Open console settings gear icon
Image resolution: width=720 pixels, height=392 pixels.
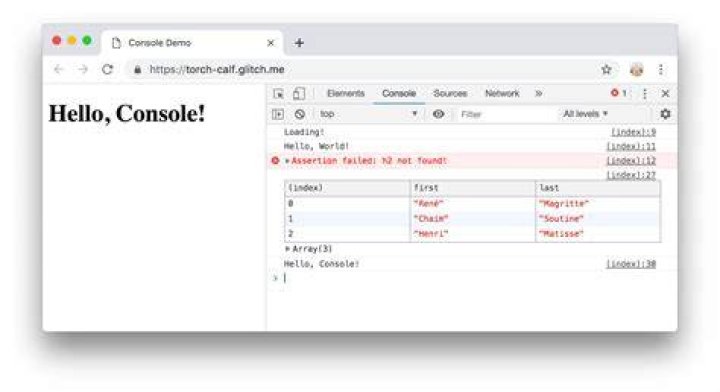point(665,114)
